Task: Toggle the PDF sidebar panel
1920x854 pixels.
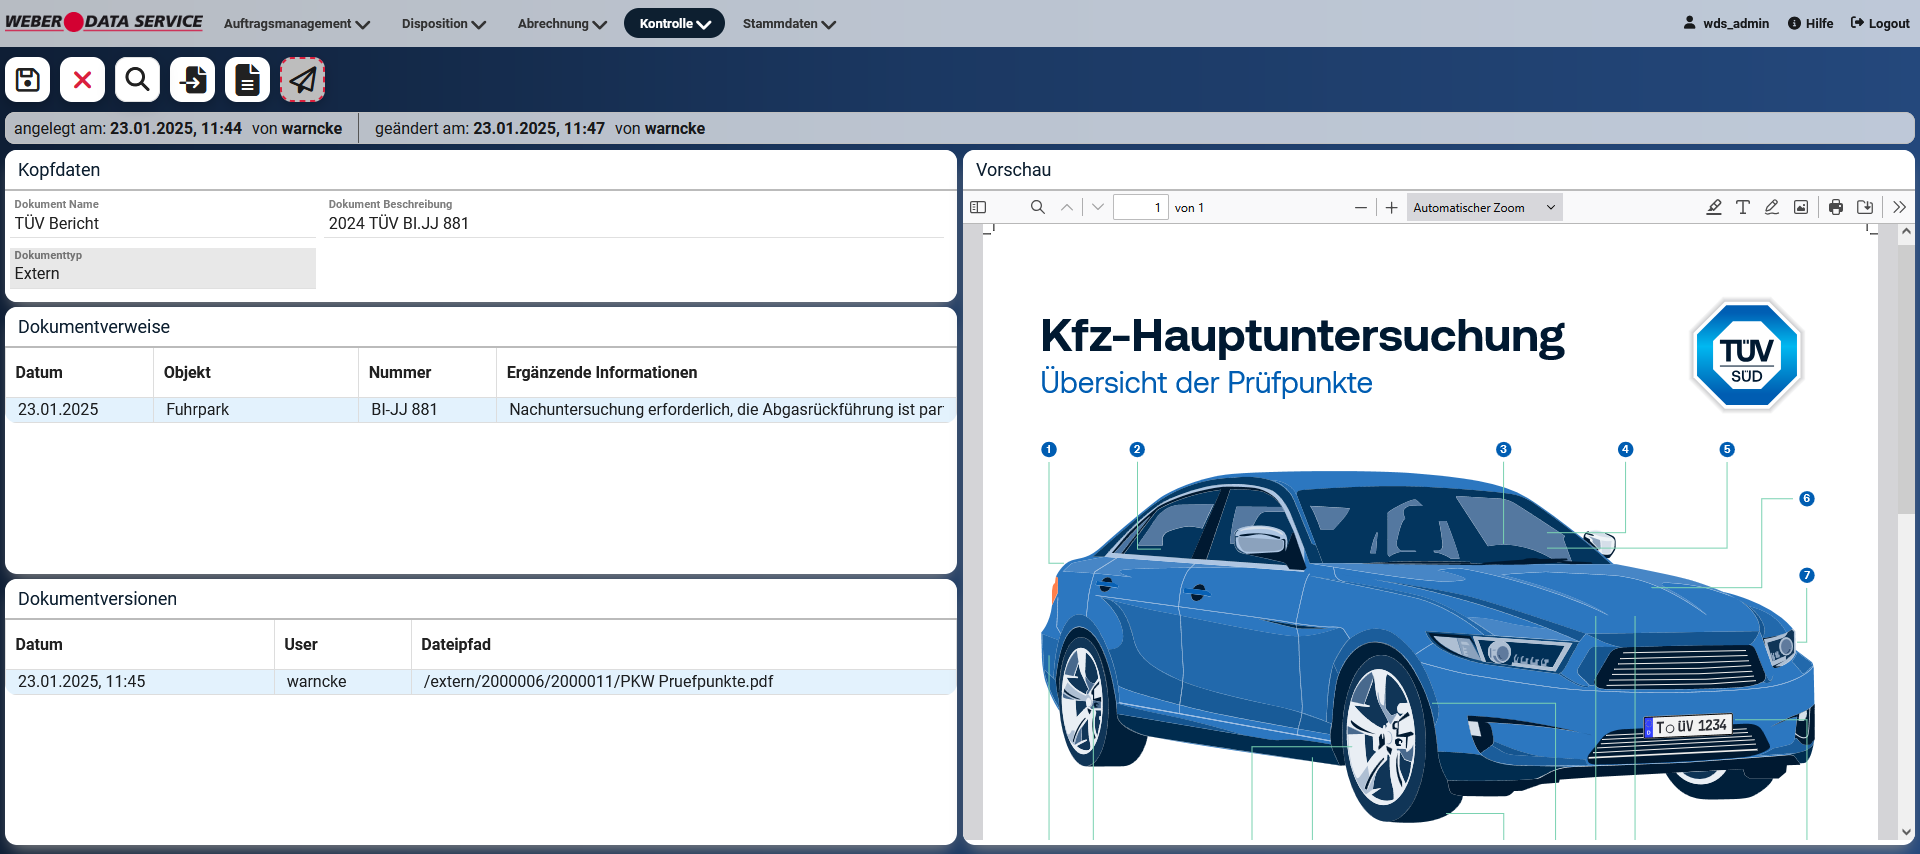Action: (978, 207)
